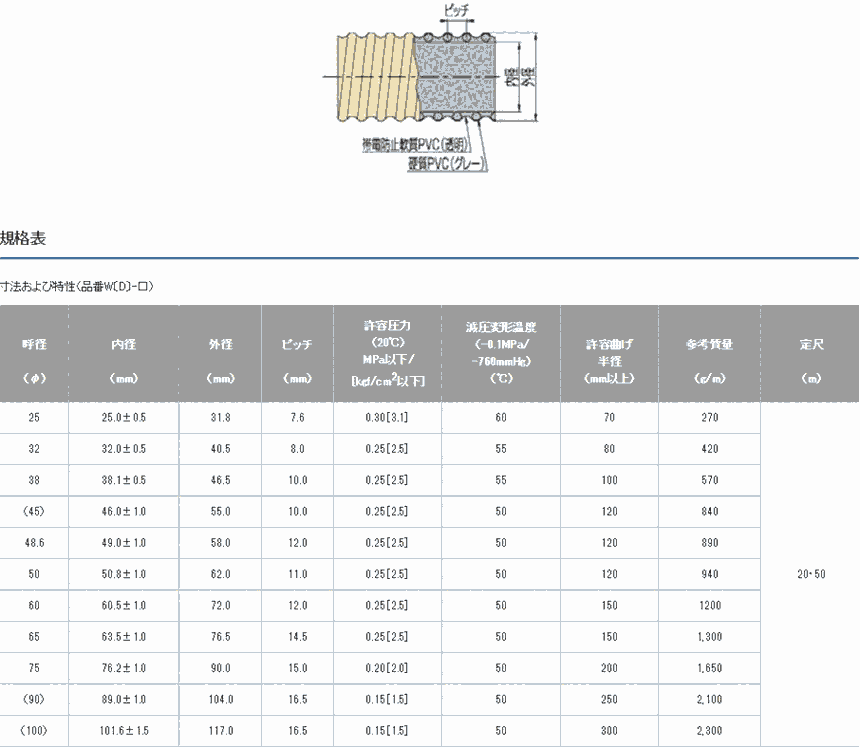Viewport: 860px width, 747px height.
Task: Click the 20・50 cell in 定尺 column
Action: pyautogui.click(x=810, y=574)
